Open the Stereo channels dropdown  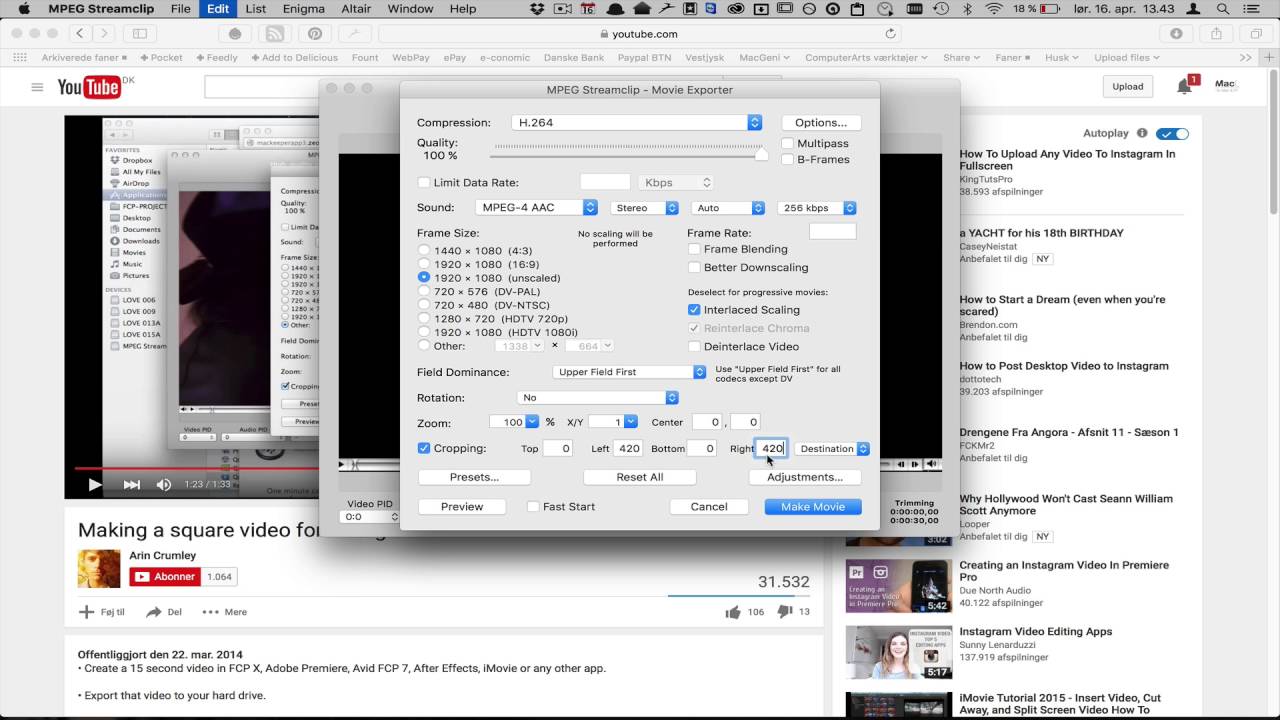[x=645, y=208]
